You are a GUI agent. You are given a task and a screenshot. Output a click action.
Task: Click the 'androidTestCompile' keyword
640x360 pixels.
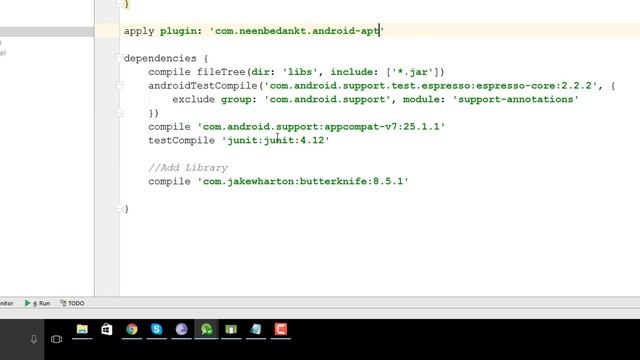pyautogui.click(x=203, y=86)
